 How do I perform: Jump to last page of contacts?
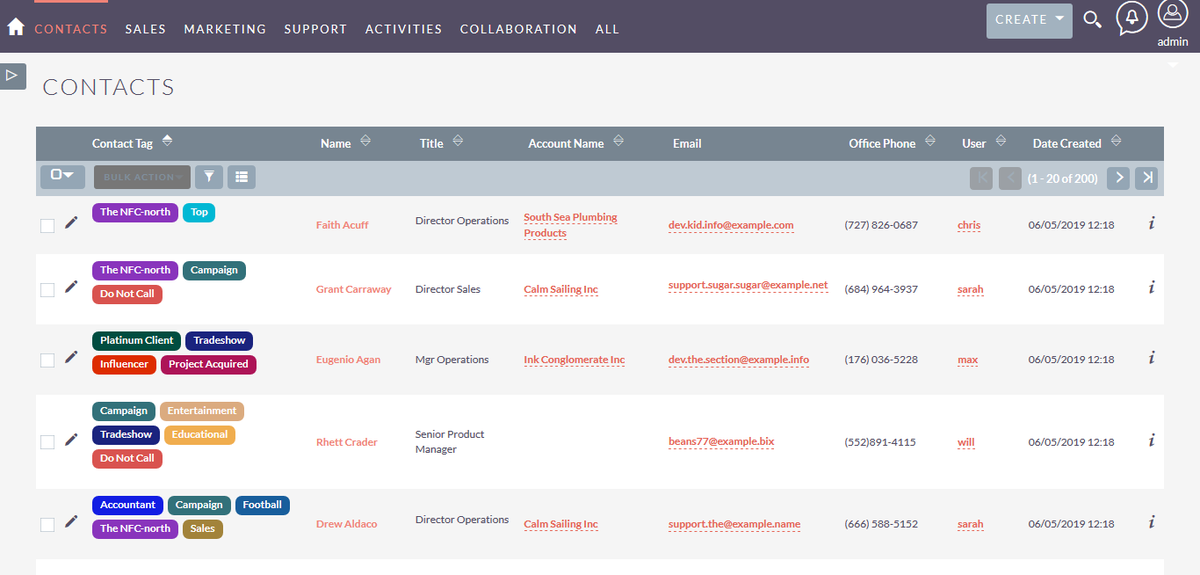point(1147,178)
